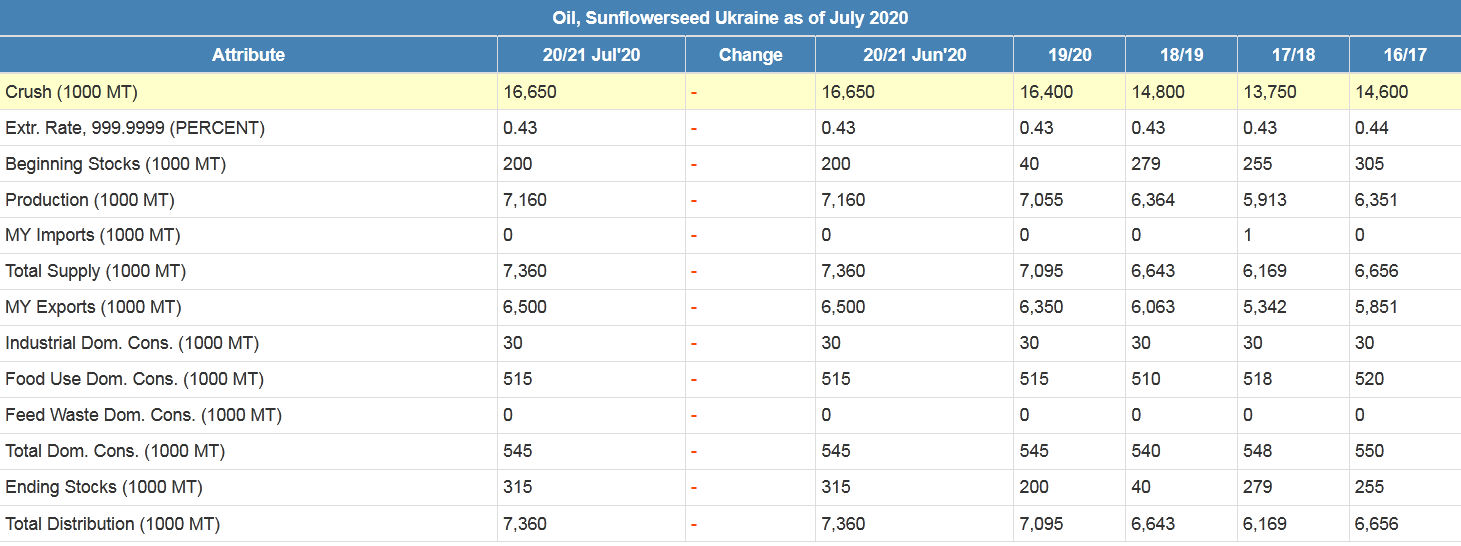Click the 17/18 column header
1461x546 pixels.
tap(1293, 55)
